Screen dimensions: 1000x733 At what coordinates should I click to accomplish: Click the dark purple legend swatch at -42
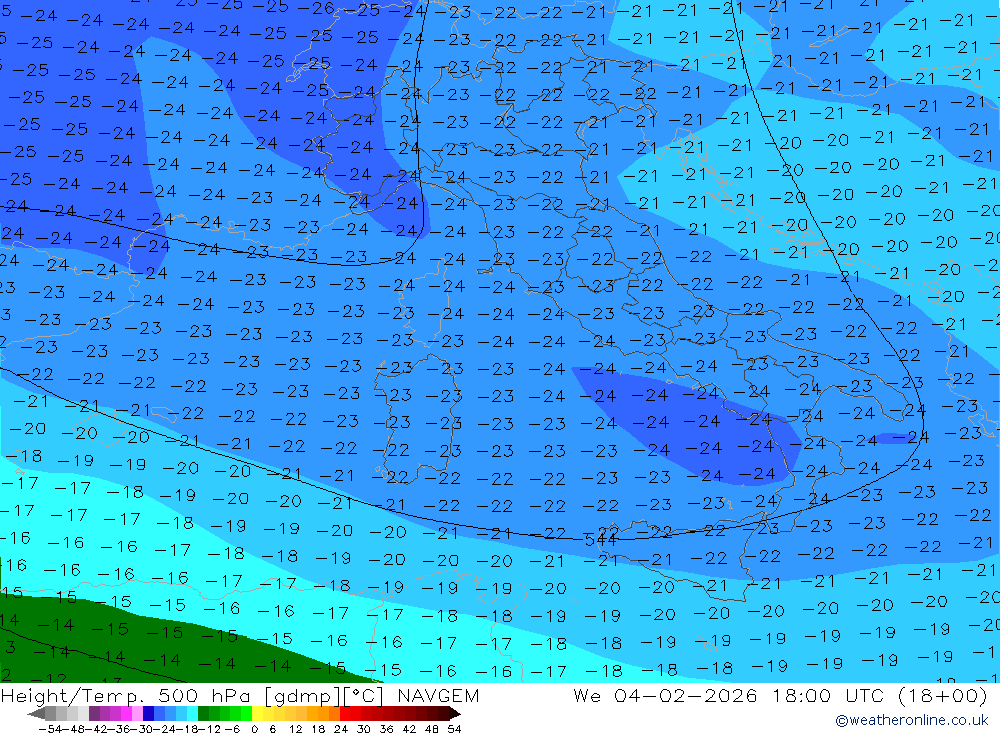94,713
